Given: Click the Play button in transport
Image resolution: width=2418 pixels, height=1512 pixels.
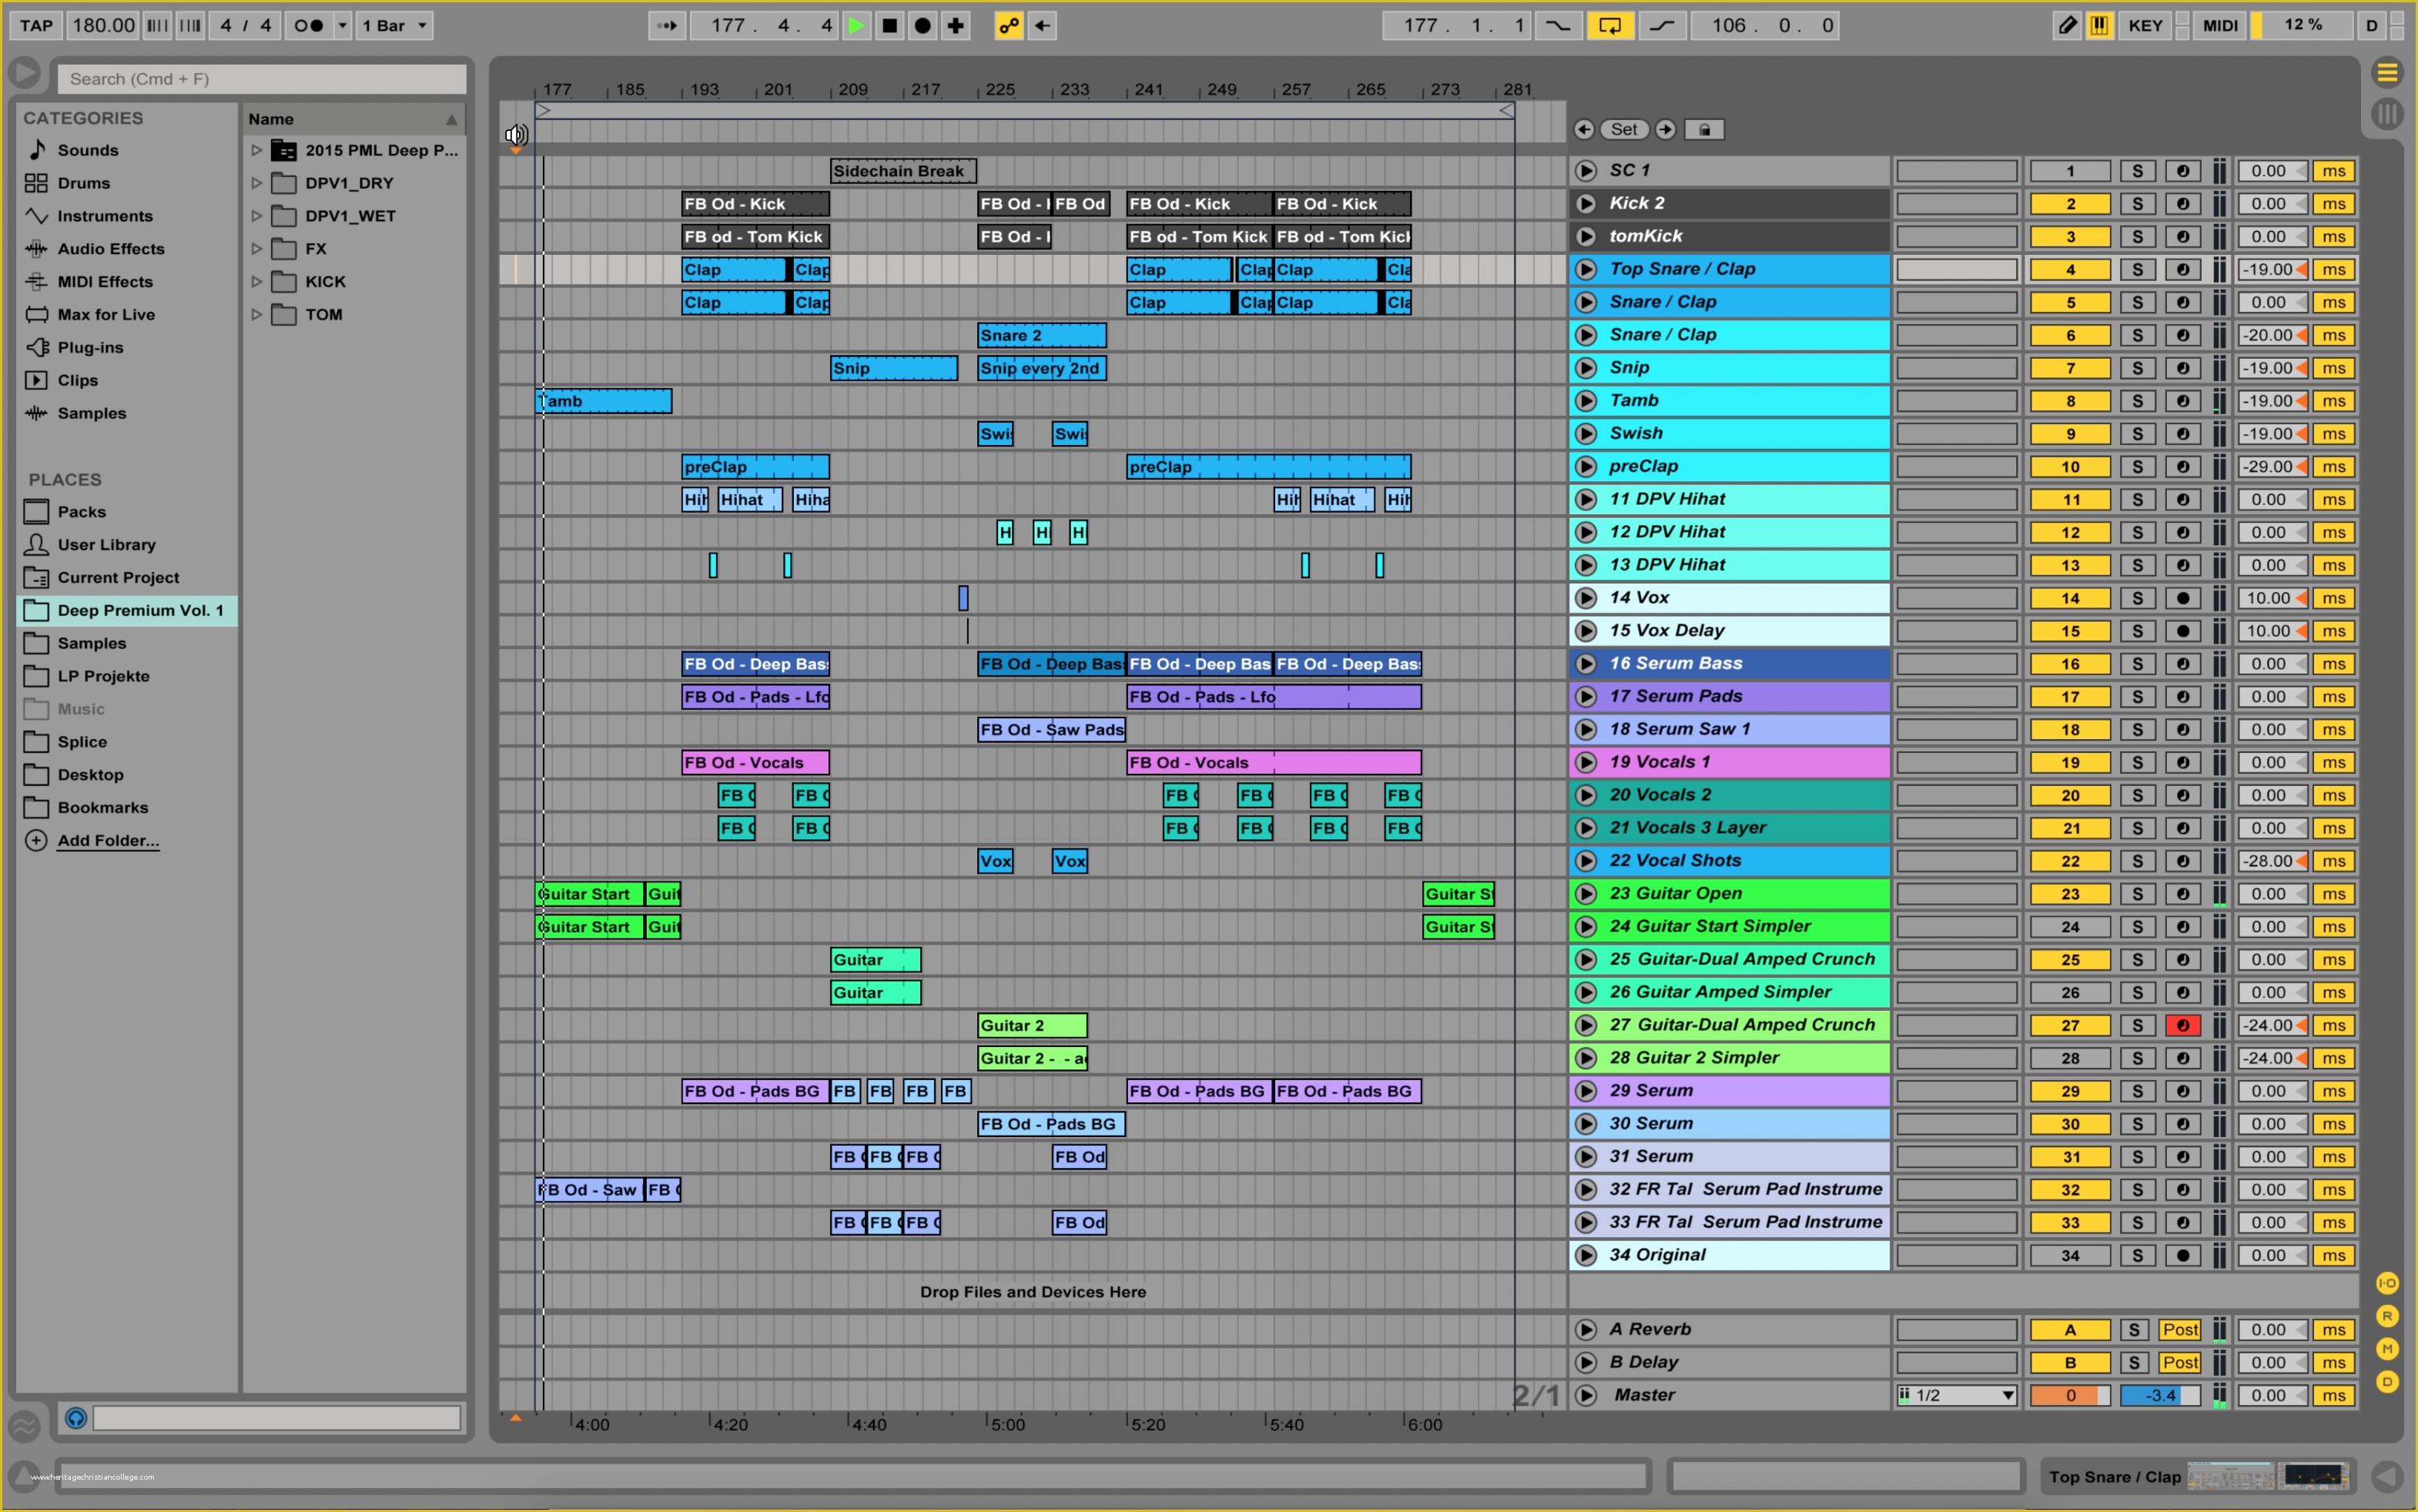Looking at the screenshot, I should pyautogui.click(x=856, y=26).
